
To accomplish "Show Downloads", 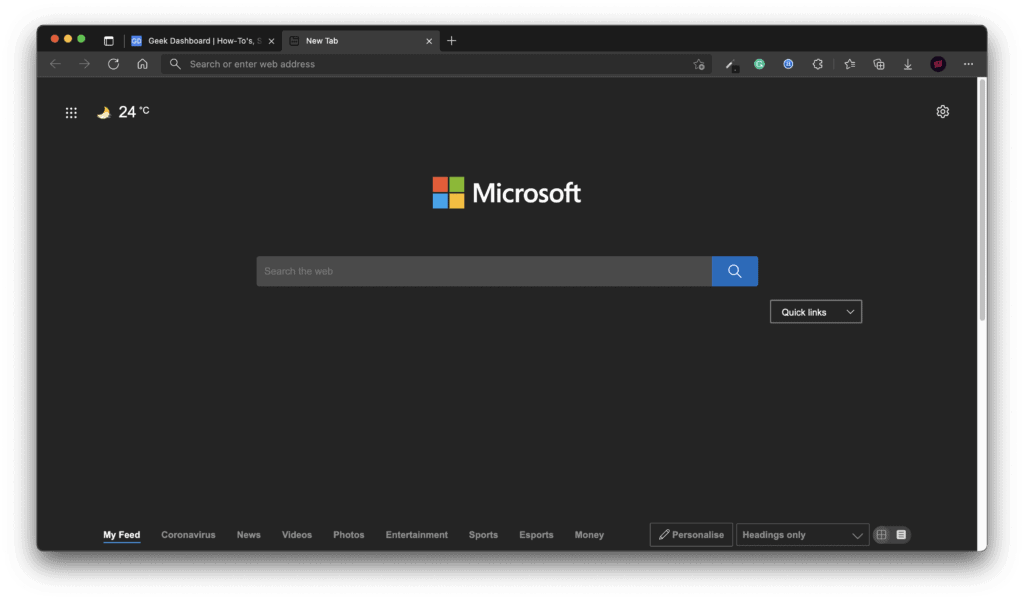I will (x=908, y=64).
